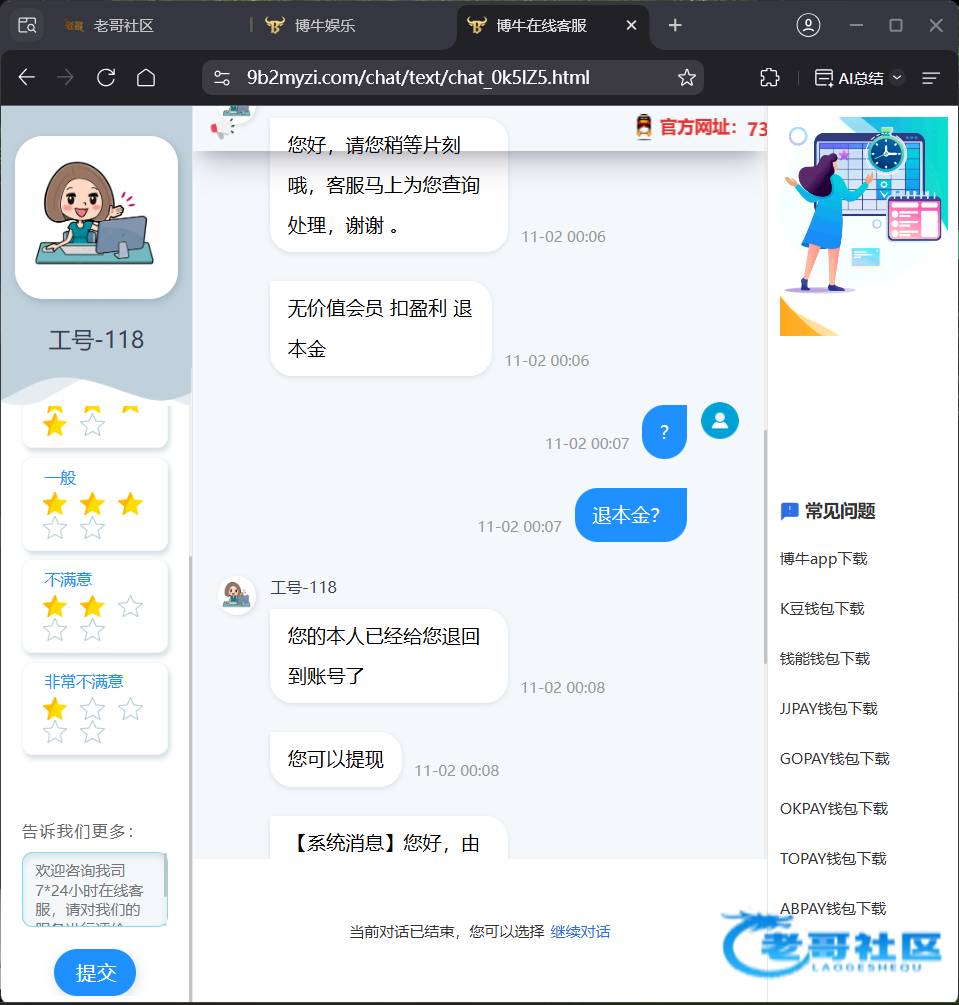The width and height of the screenshot is (959, 1005).
Task: Open the tab search icon
Action: pyautogui.click(x=27, y=26)
